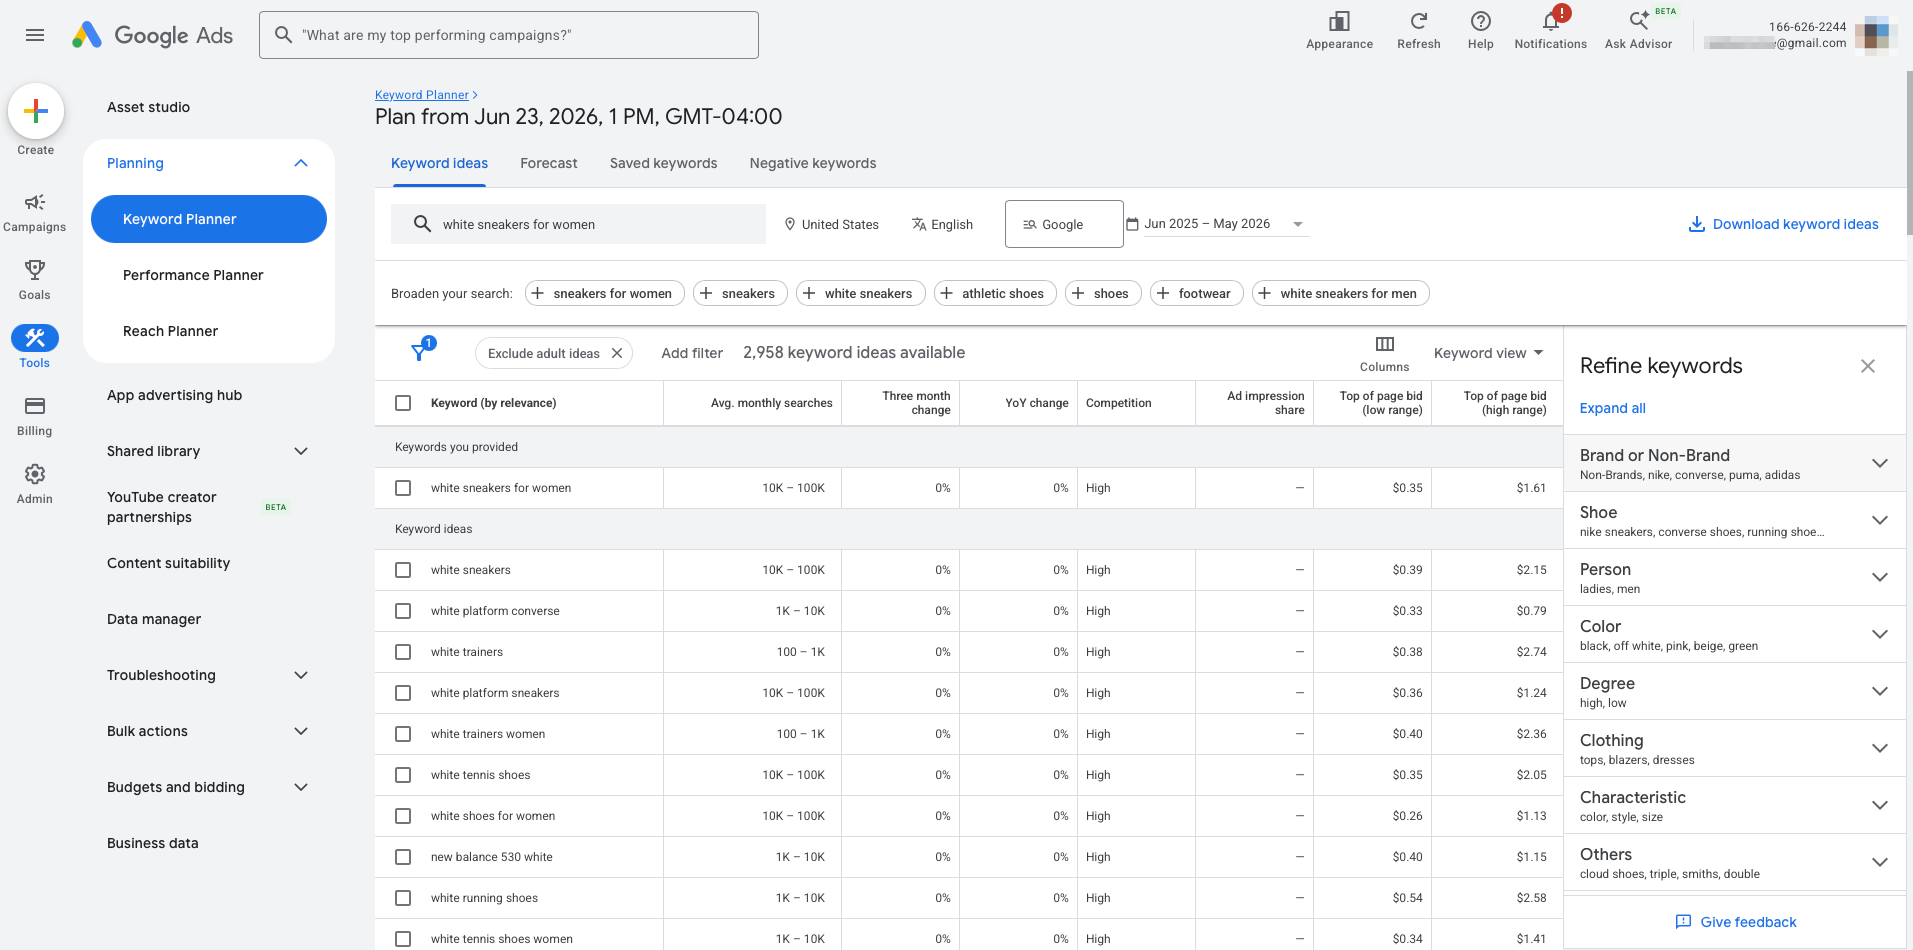1913x950 pixels.
Task: Open Reach Planner
Action: 170,331
